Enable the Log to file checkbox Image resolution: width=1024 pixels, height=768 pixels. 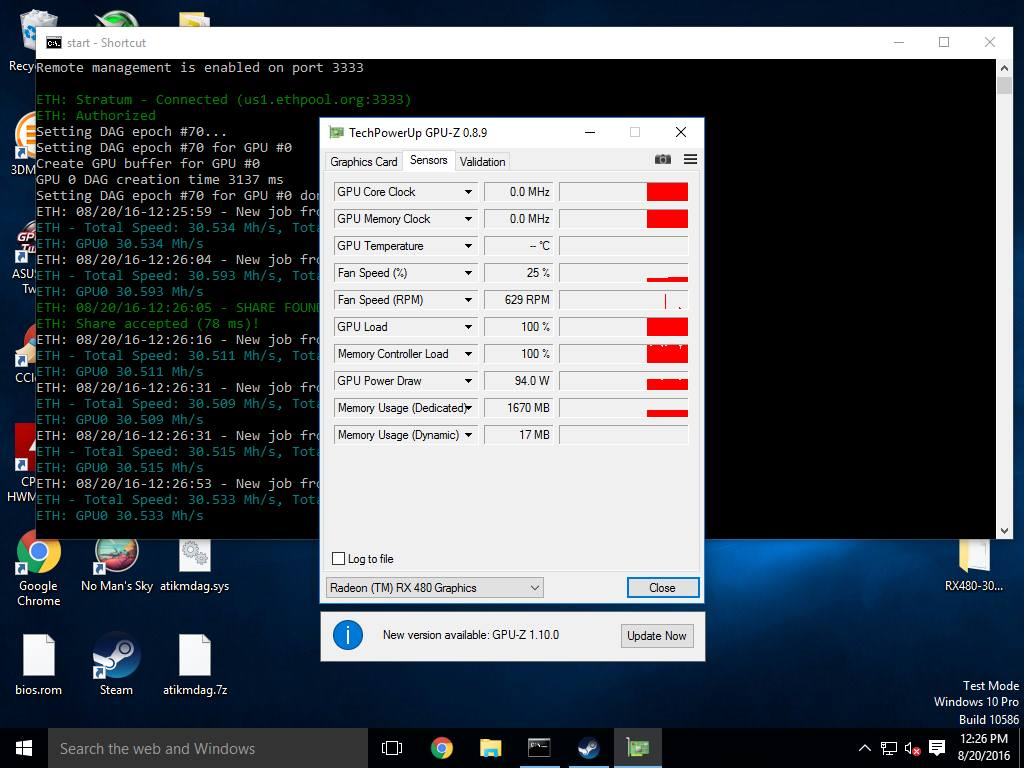(x=338, y=558)
